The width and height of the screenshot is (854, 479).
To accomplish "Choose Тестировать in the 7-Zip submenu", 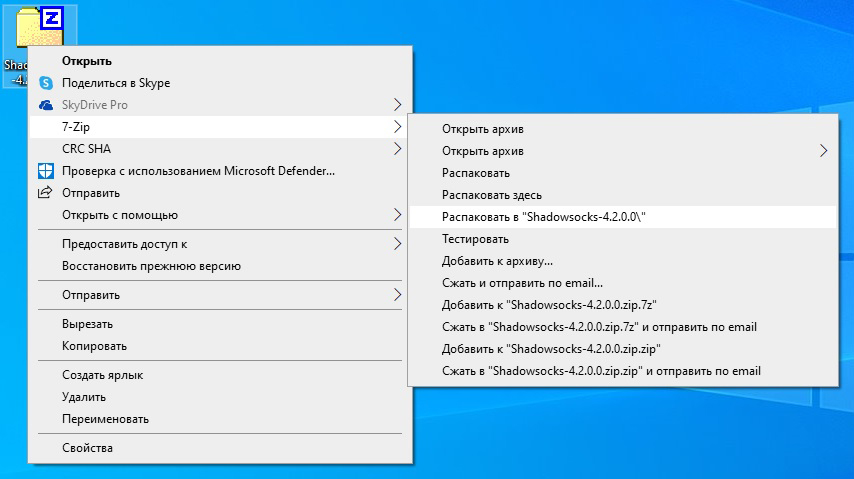I will click(x=623, y=239).
